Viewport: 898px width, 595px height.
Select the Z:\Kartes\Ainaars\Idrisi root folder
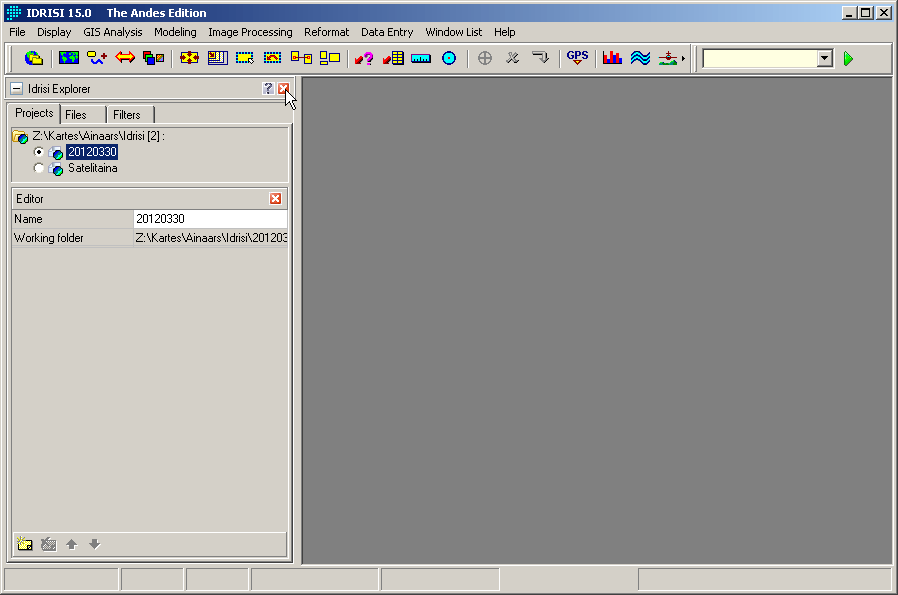(x=99, y=136)
